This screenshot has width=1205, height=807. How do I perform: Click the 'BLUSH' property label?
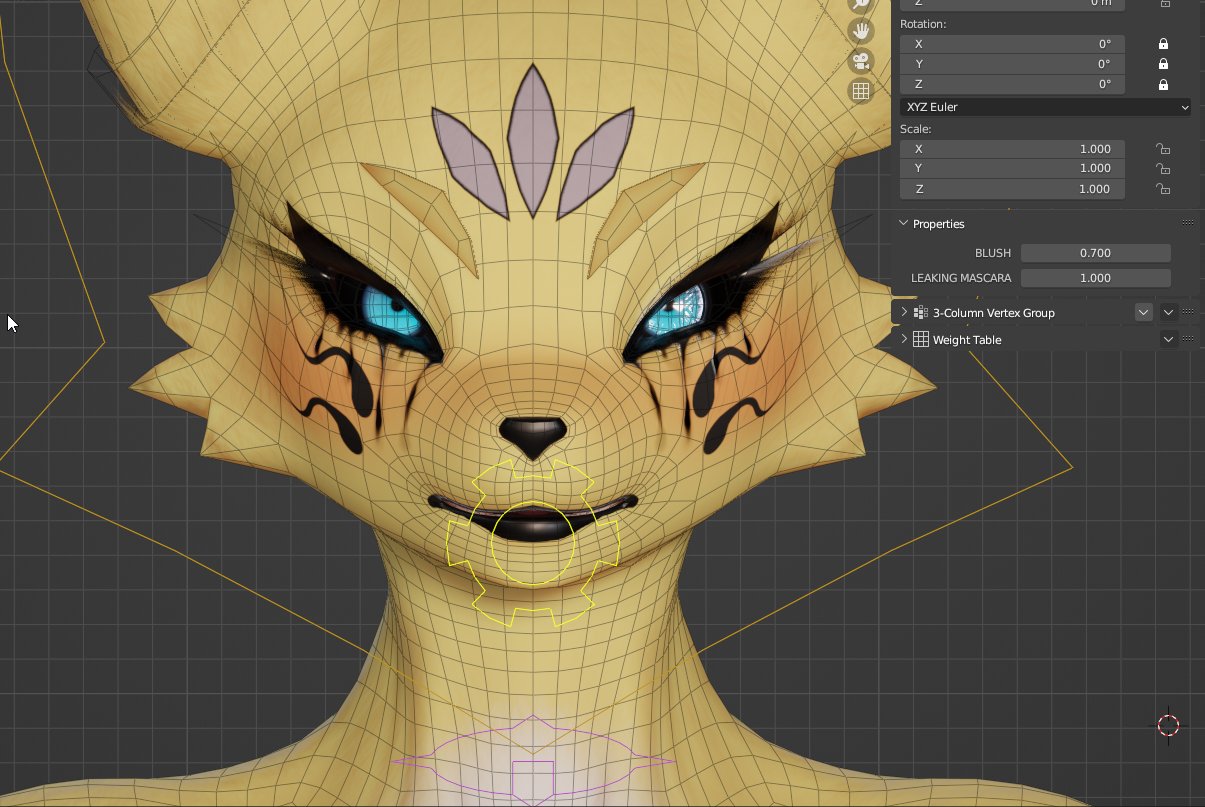pos(993,254)
